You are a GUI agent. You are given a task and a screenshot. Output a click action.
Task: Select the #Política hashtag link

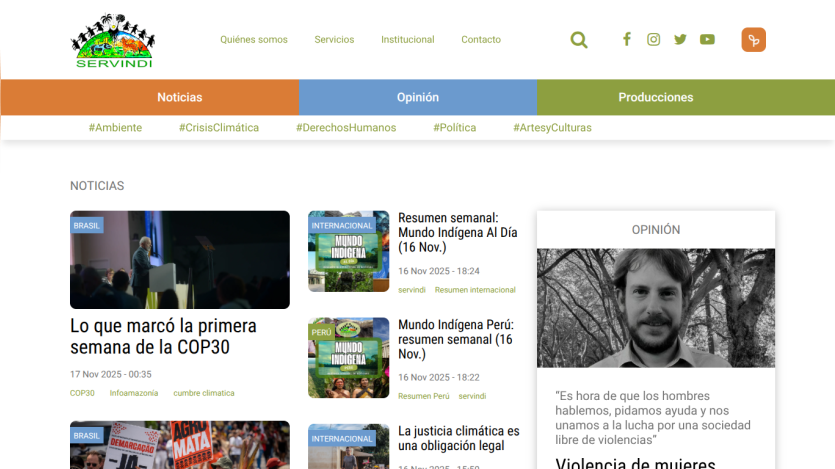(x=455, y=128)
